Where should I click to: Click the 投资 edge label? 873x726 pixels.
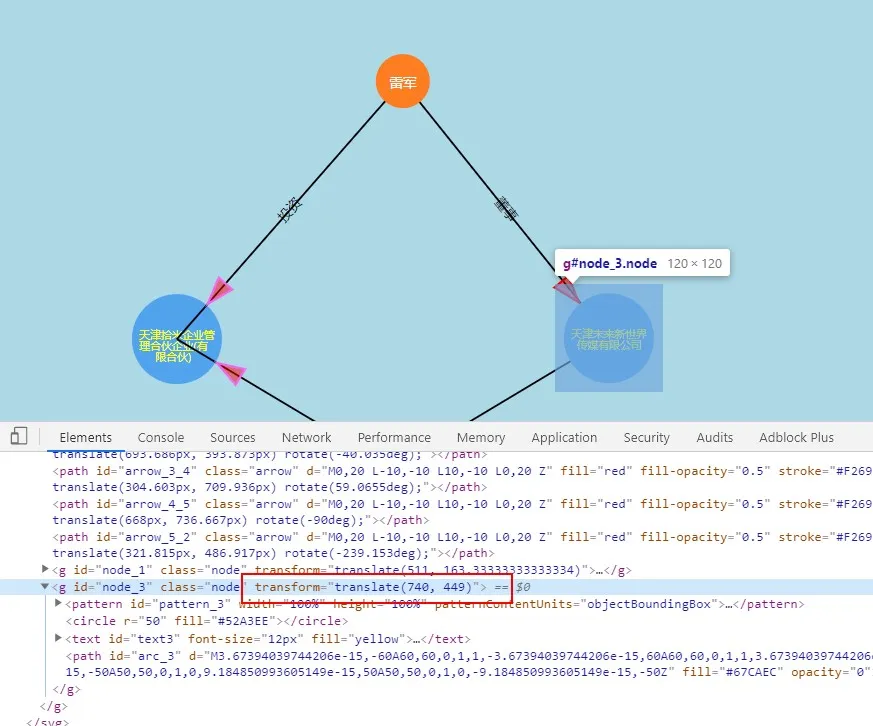(x=291, y=210)
